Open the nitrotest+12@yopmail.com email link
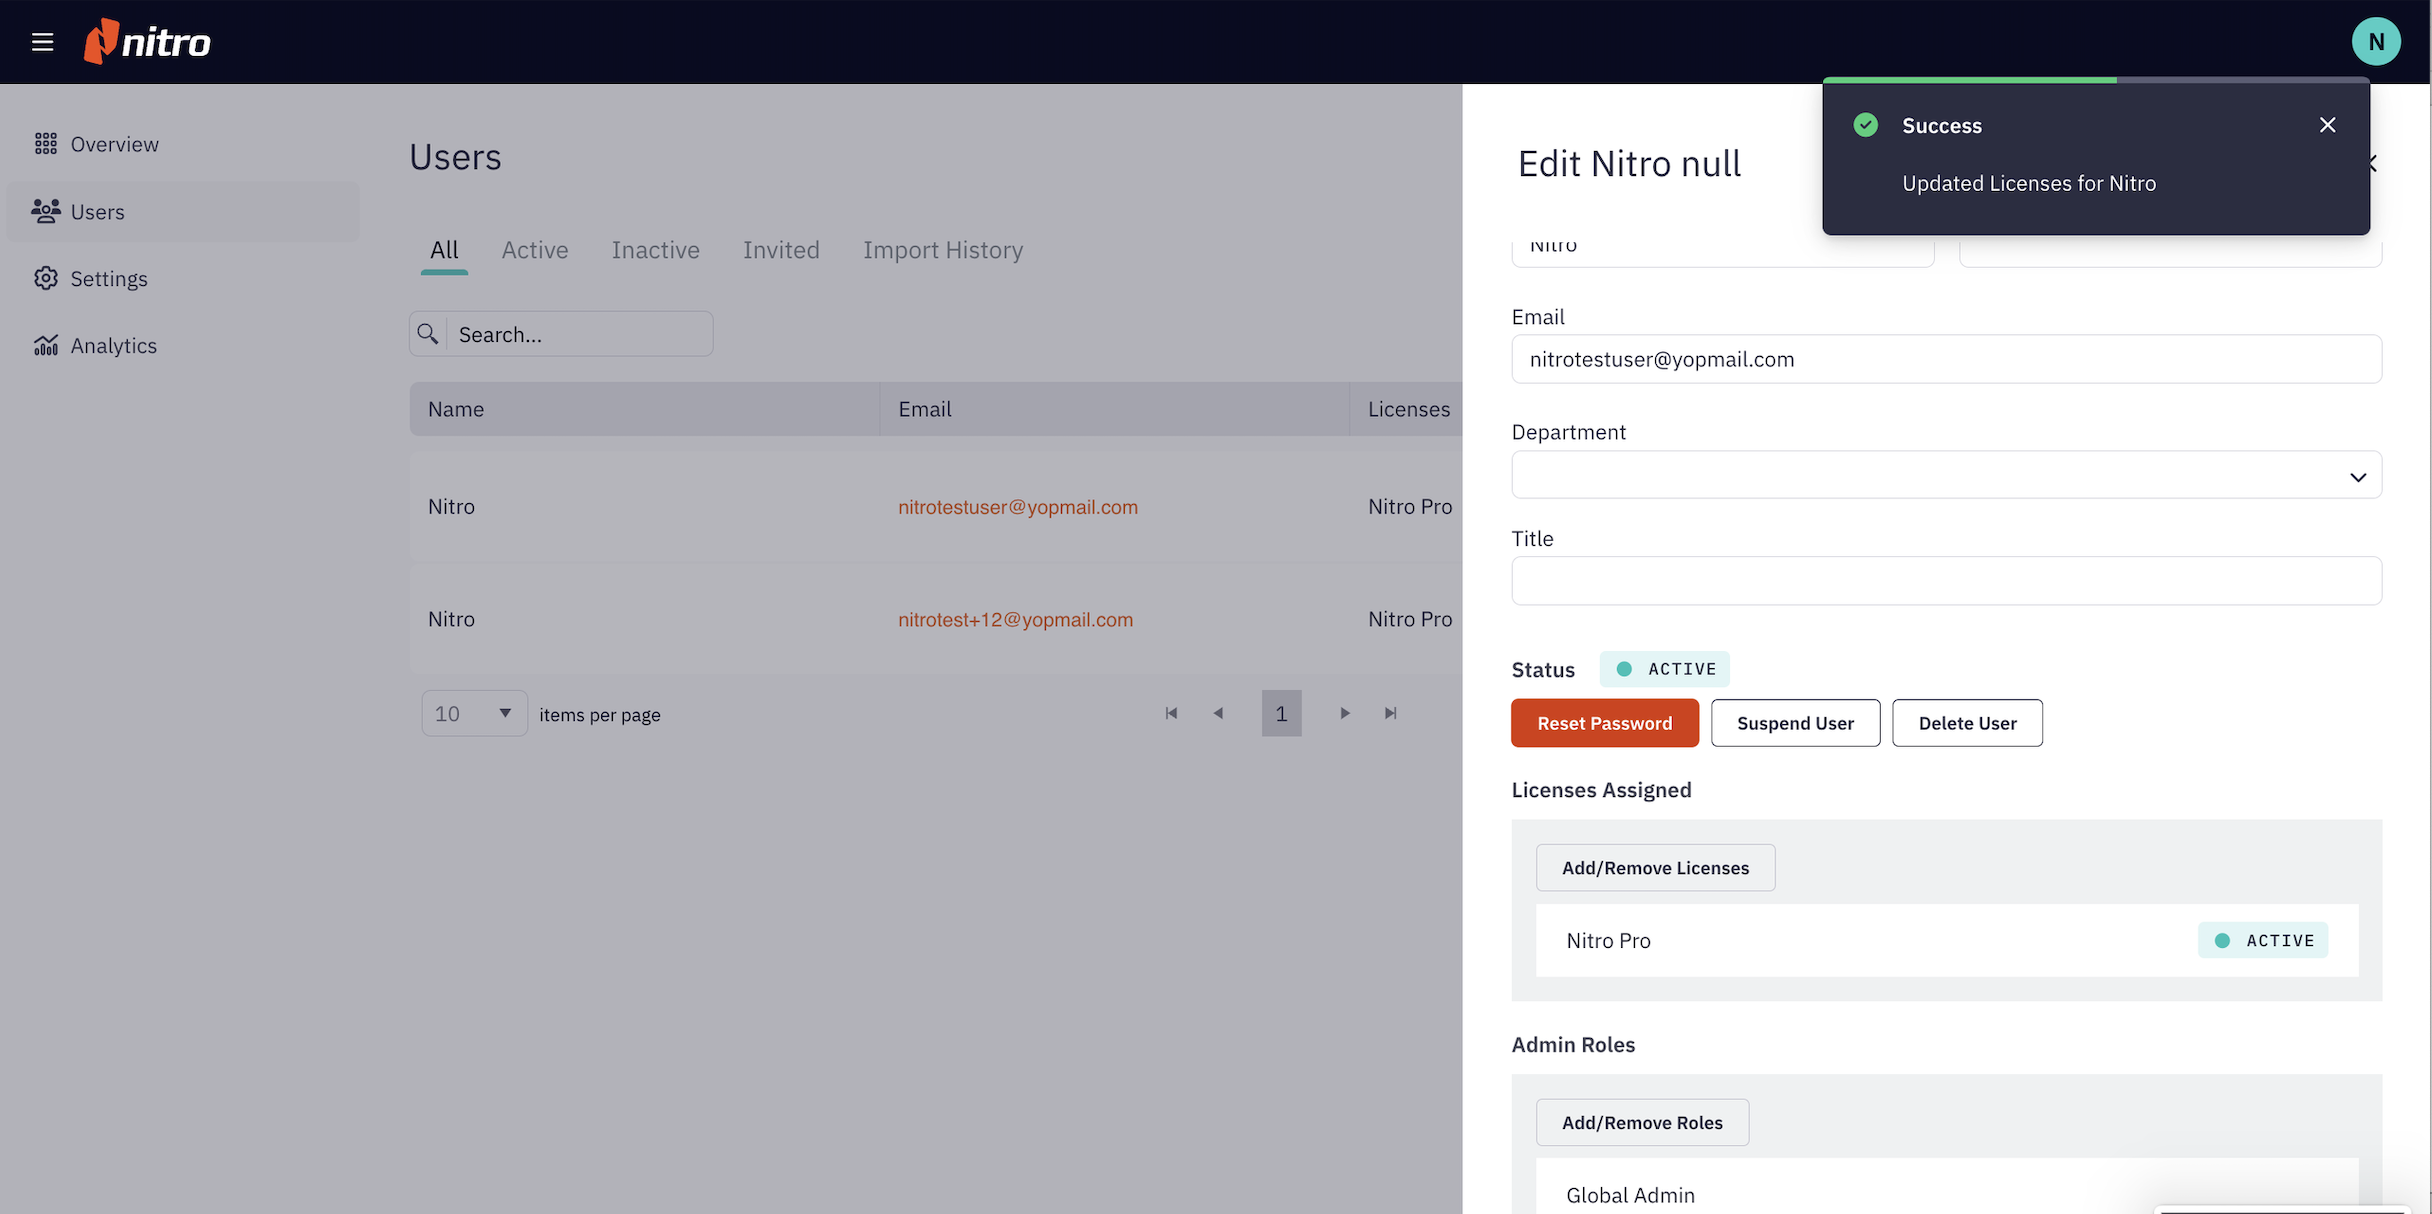 1015,620
